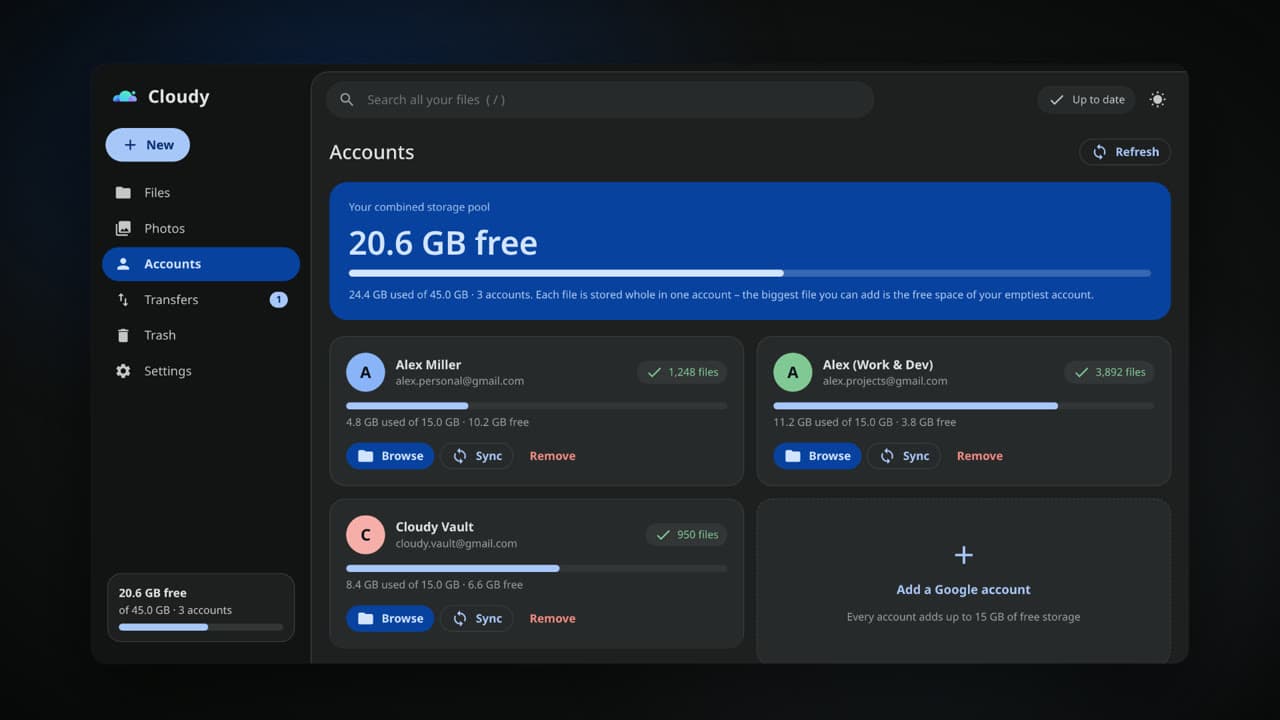Click the Files folder icon in sidebar
This screenshot has width=1280, height=720.
(123, 193)
